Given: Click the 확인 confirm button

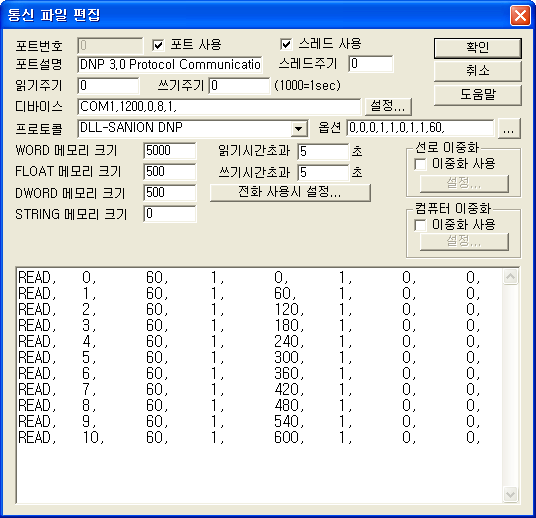Looking at the screenshot, I should pyautogui.click(x=478, y=48).
